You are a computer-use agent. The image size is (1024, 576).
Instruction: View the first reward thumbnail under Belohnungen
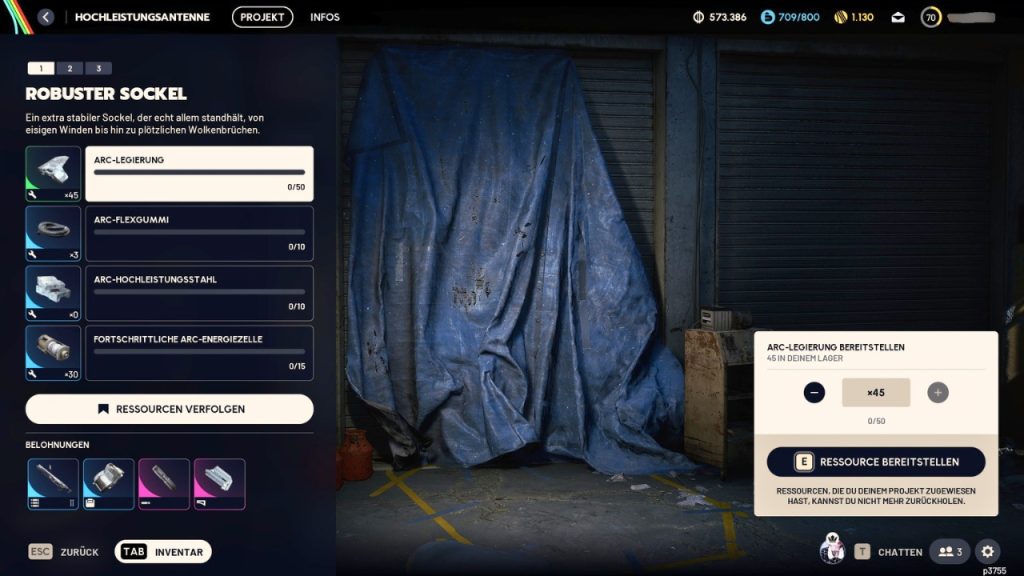[52, 484]
